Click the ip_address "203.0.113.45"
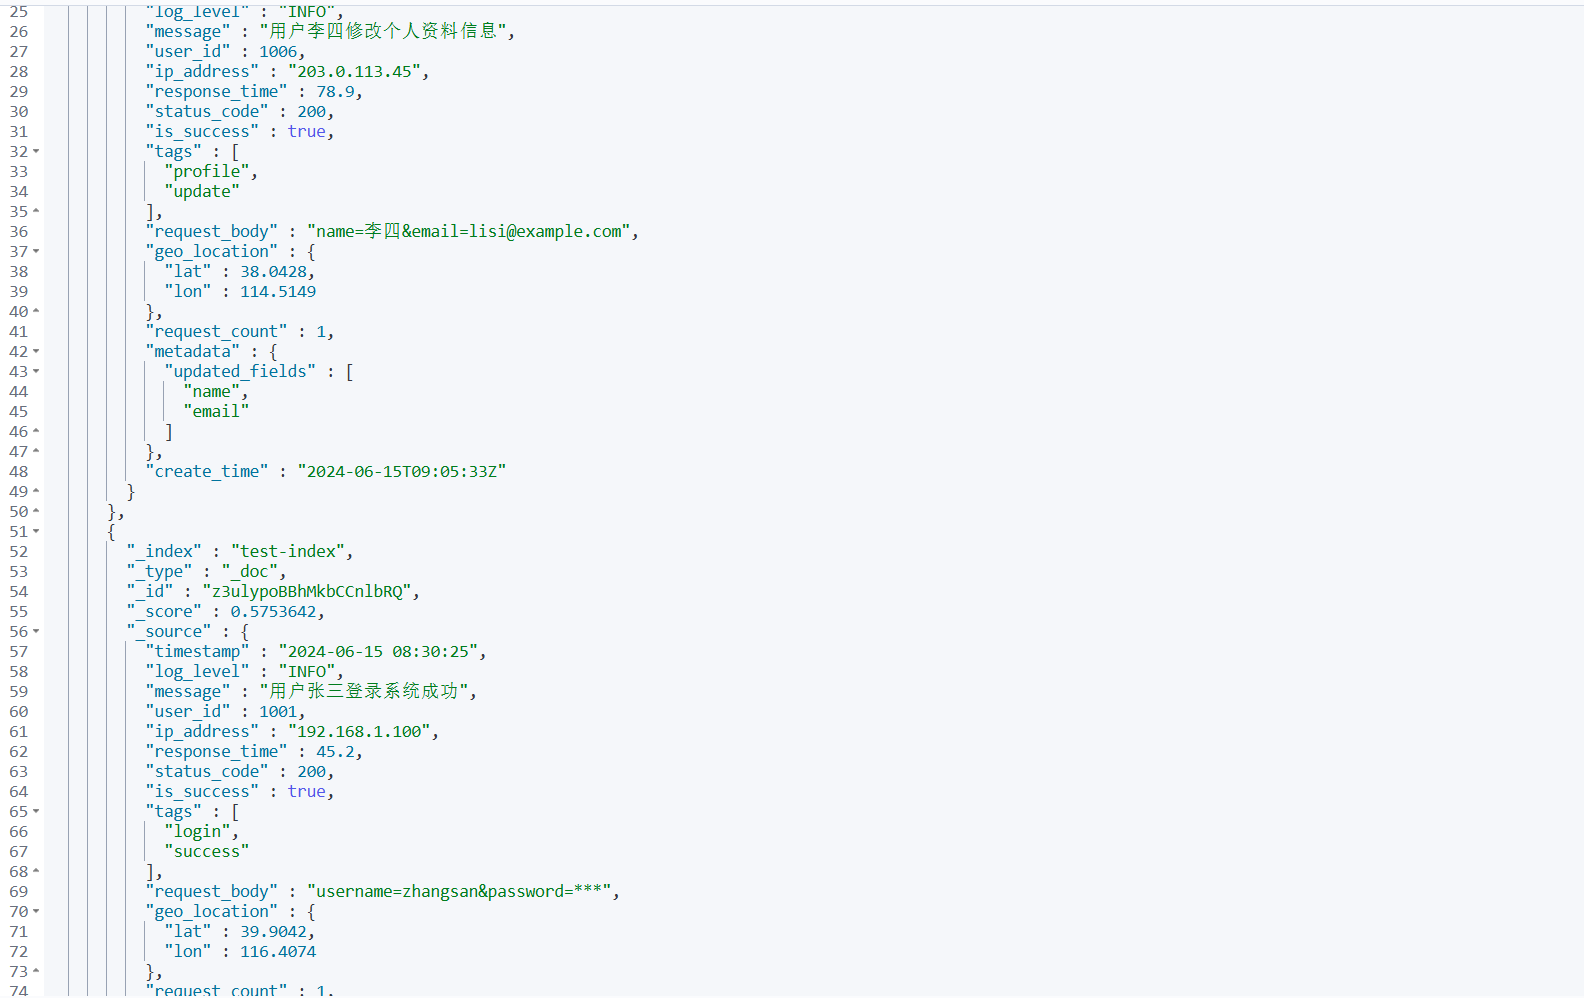 354,71
